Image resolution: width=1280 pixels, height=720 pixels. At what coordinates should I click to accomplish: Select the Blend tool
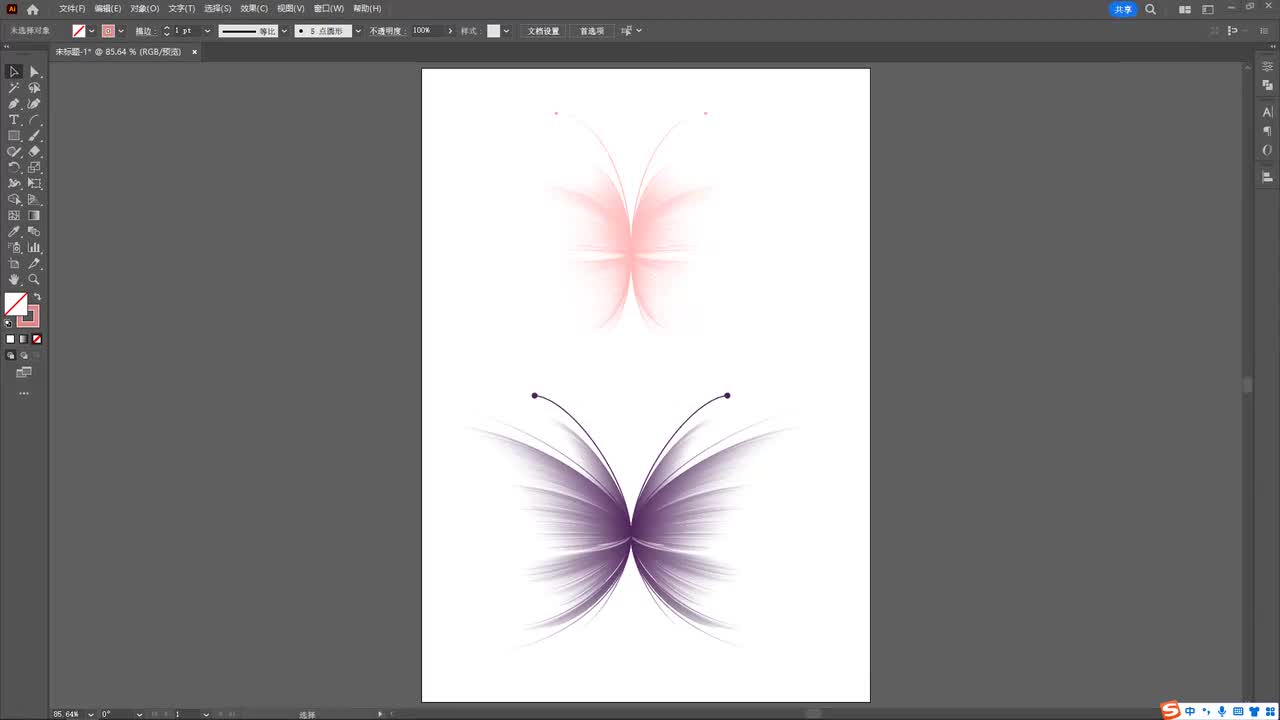tap(34, 232)
